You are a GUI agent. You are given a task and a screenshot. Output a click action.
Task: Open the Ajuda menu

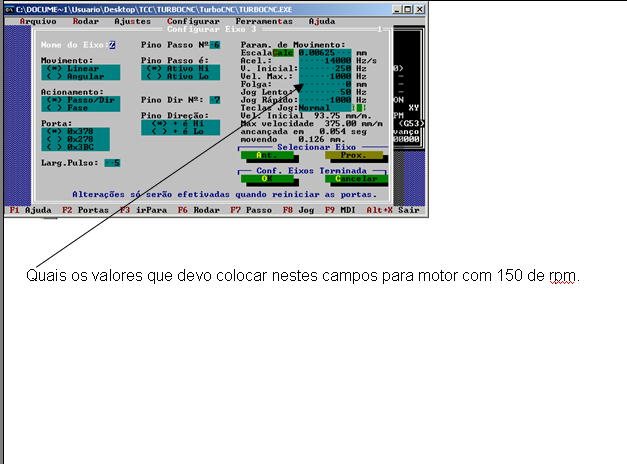(x=322, y=21)
